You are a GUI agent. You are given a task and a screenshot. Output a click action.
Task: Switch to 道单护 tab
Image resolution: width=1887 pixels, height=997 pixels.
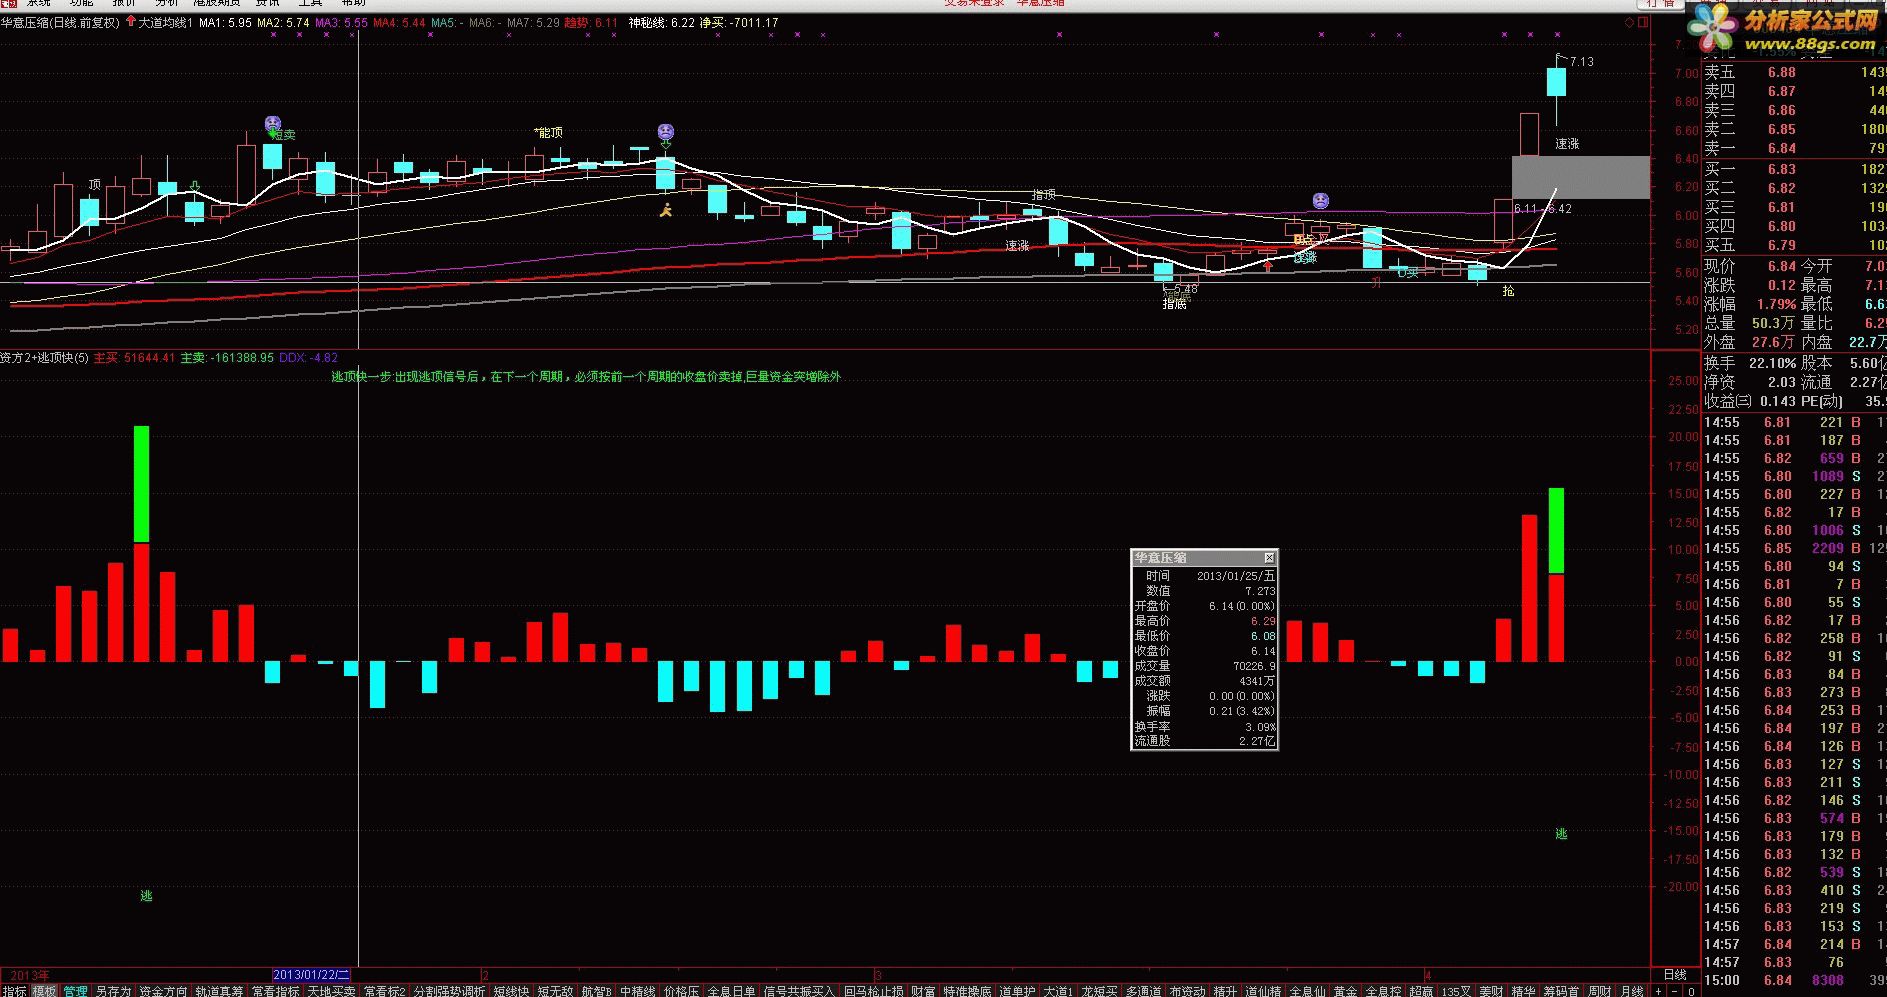pos(1017,991)
